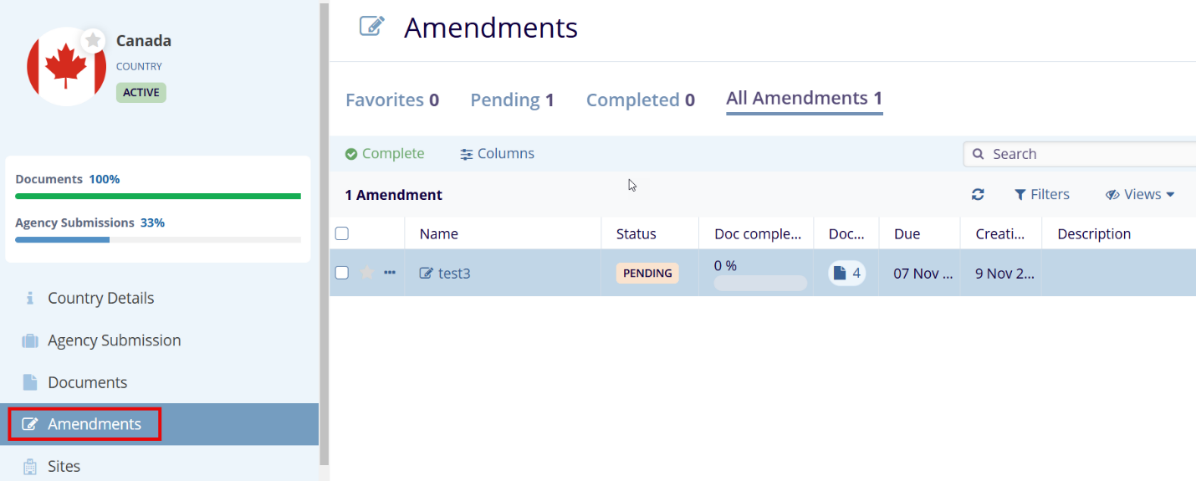Open the Columns chooser
The width and height of the screenshot is (1196, 481).
pos(497,154)
